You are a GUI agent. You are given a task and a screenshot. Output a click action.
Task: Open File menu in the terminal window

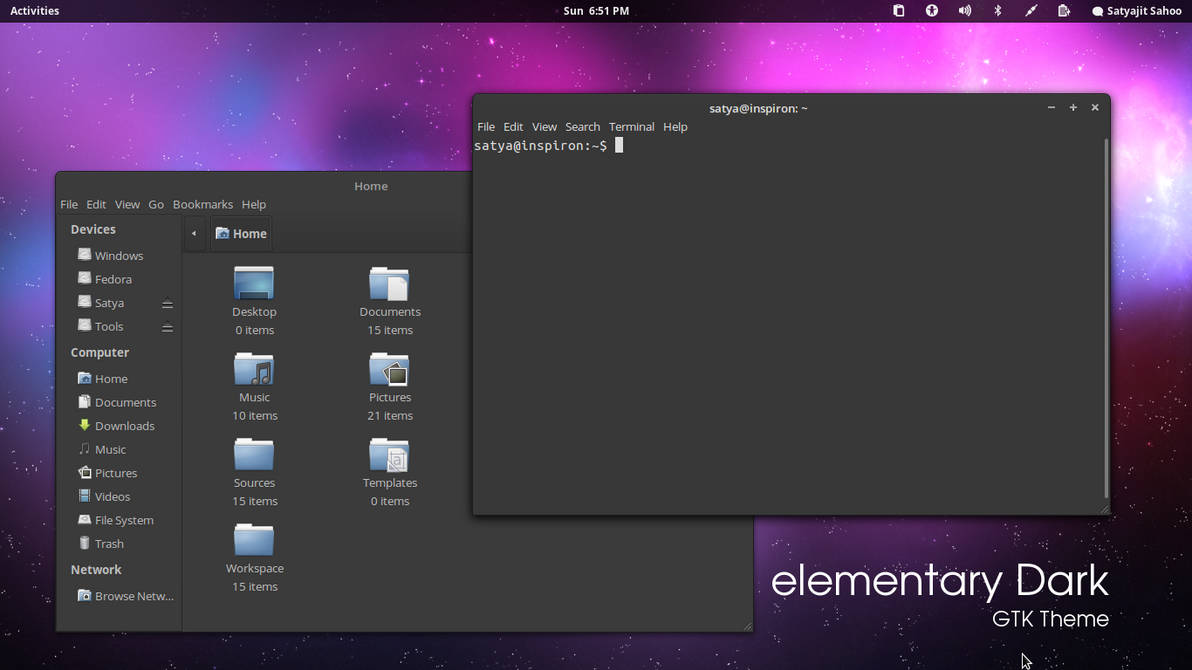(486, 127)
